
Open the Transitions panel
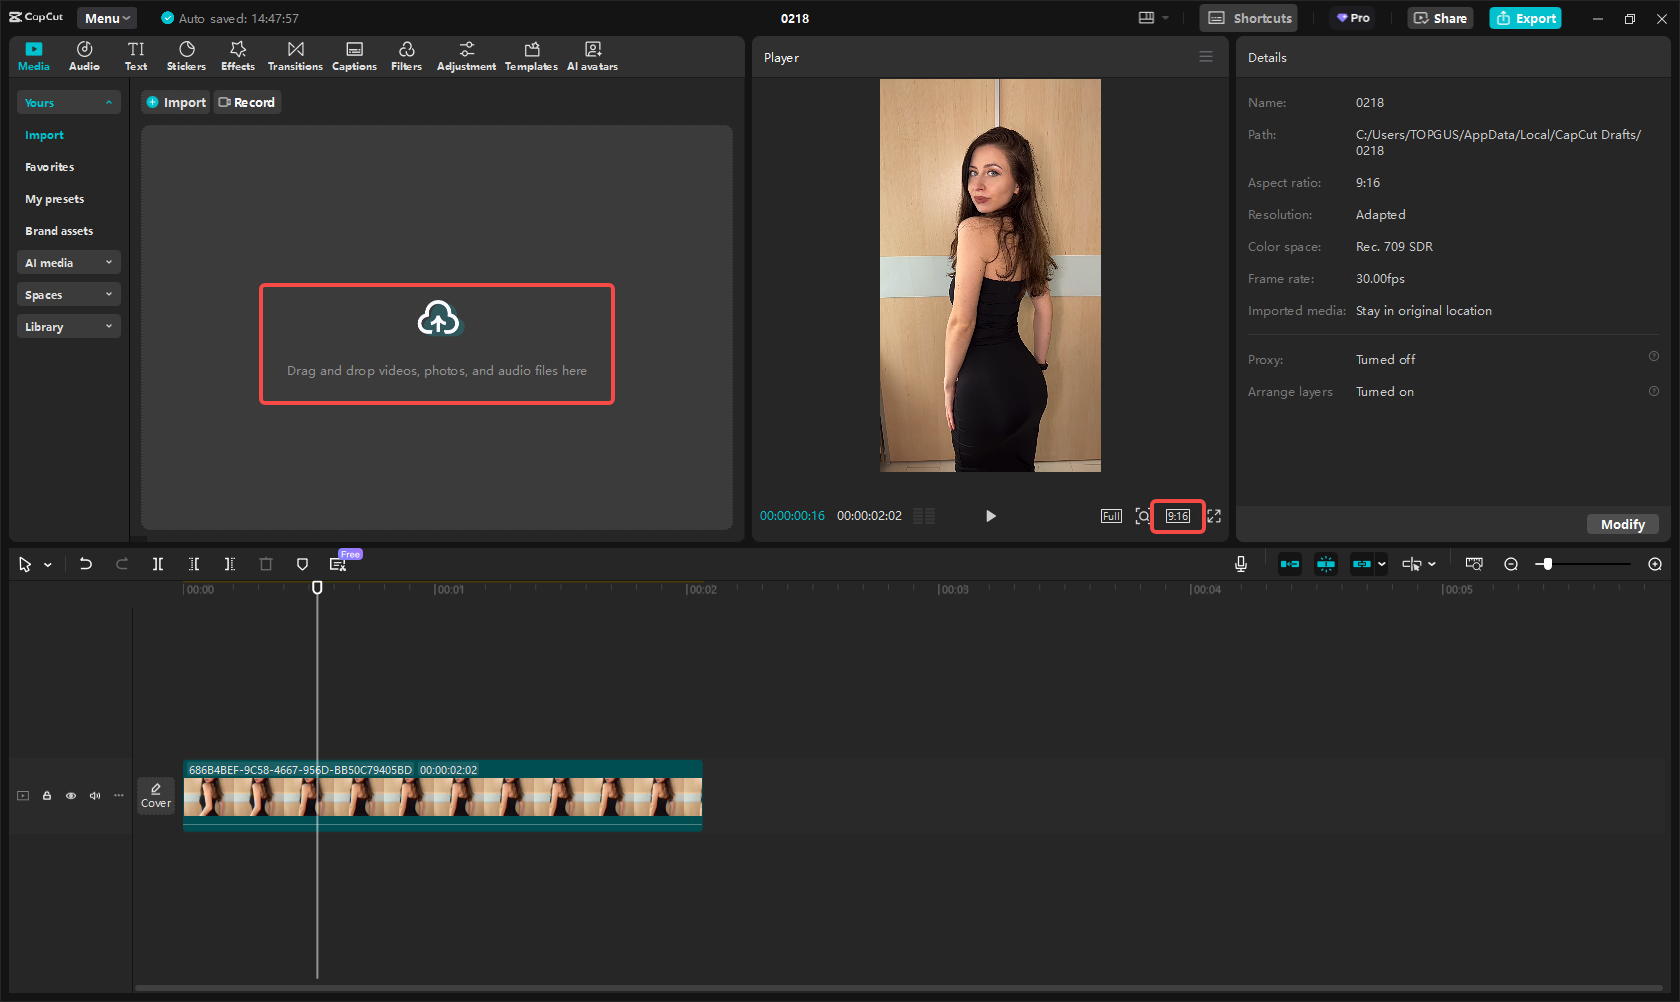tap(295, 56)
